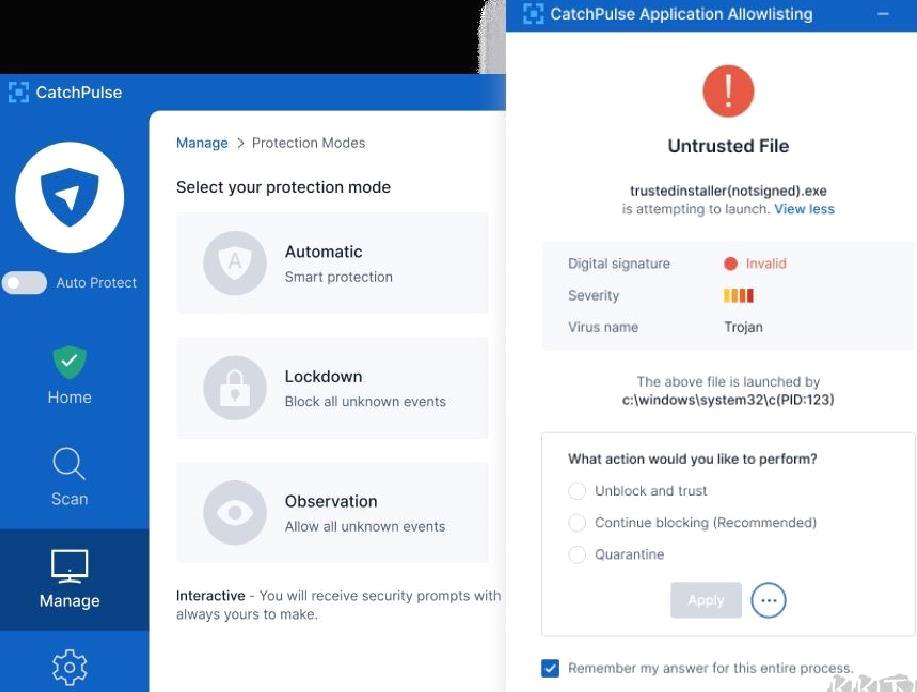Click the Severity label

(593, 295)
